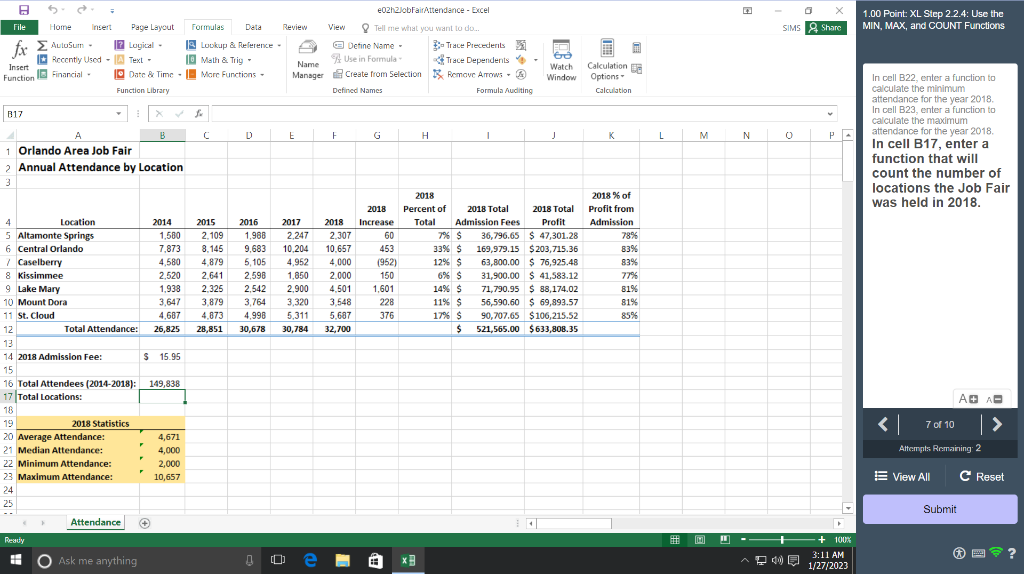1024x574 pixels.
Task: Open Customize Quick Access Toolbar dropdown
Action: click(x=112, y=10)
